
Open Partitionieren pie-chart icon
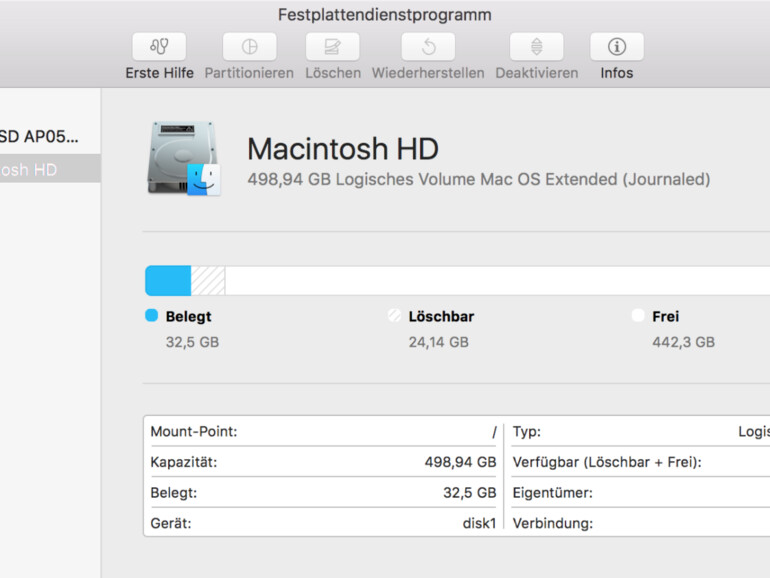249,47
